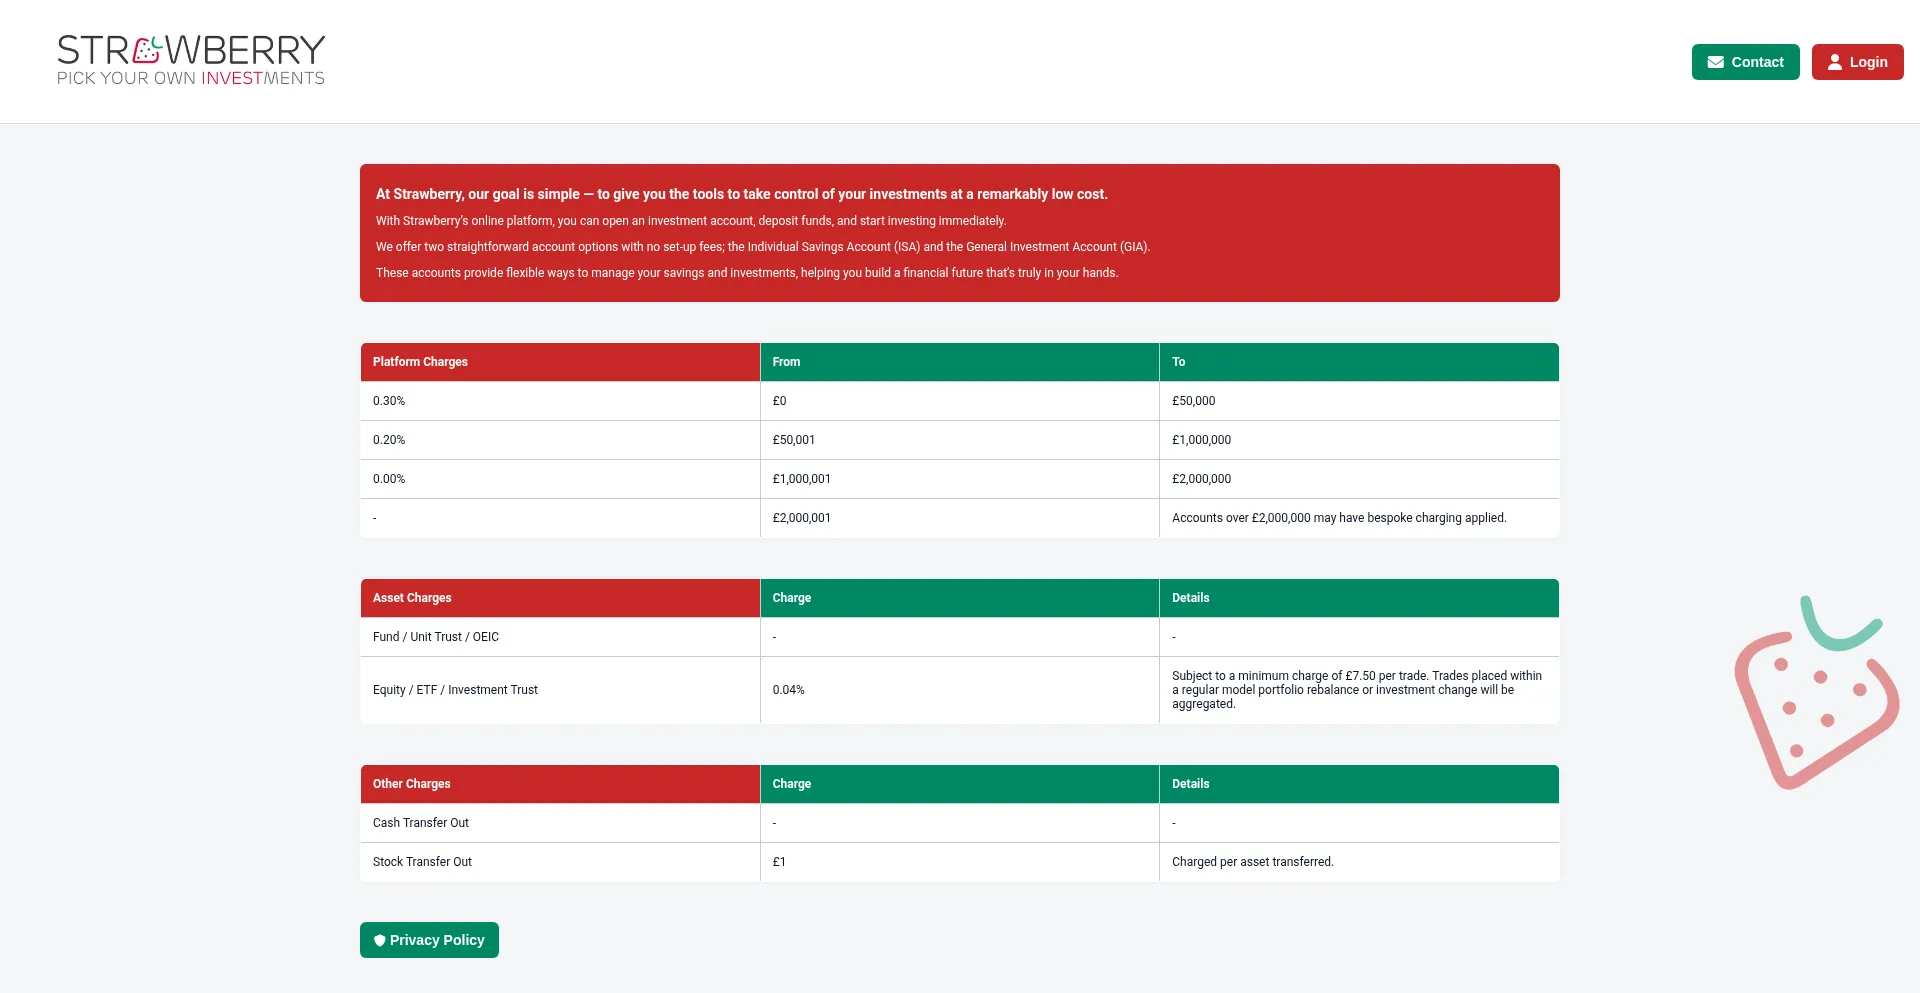Click the bold Strawberry goal headline
Image resolution: width=1920 pixels, height=993 pixels.
(x=742, y=194)
